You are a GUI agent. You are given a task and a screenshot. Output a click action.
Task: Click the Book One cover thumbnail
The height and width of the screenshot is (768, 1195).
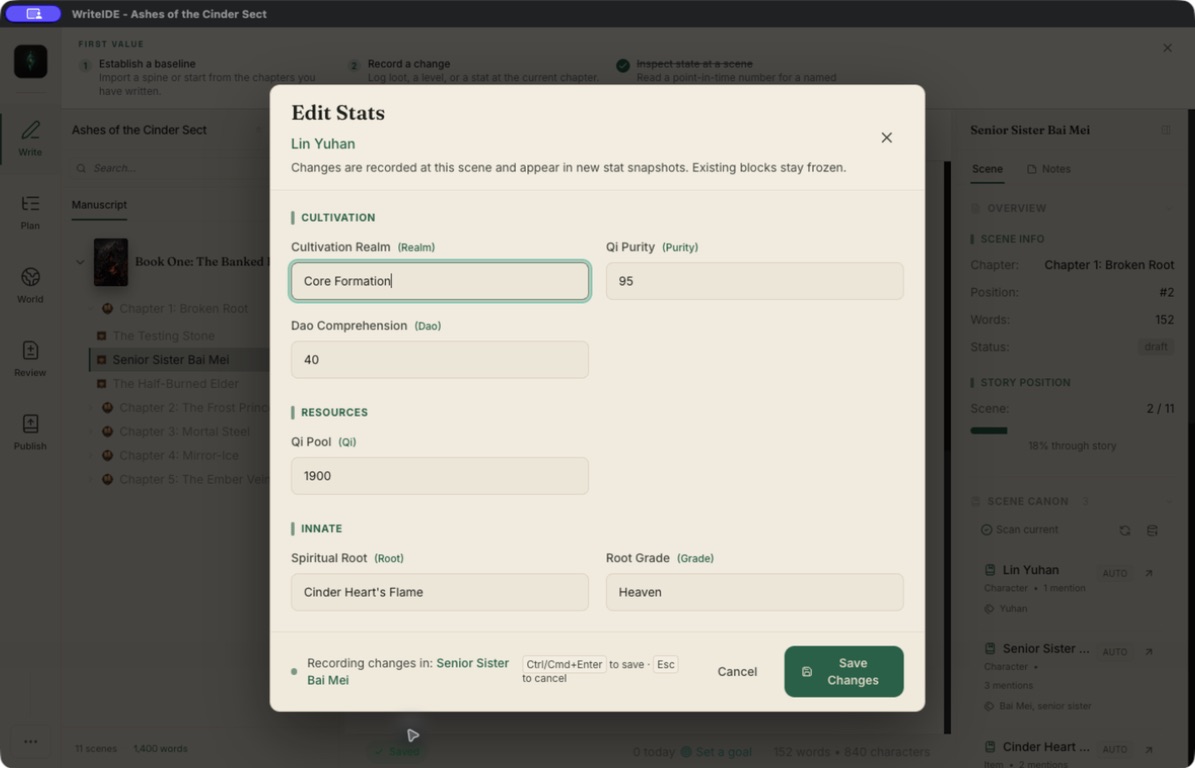(x=111, y=262)
